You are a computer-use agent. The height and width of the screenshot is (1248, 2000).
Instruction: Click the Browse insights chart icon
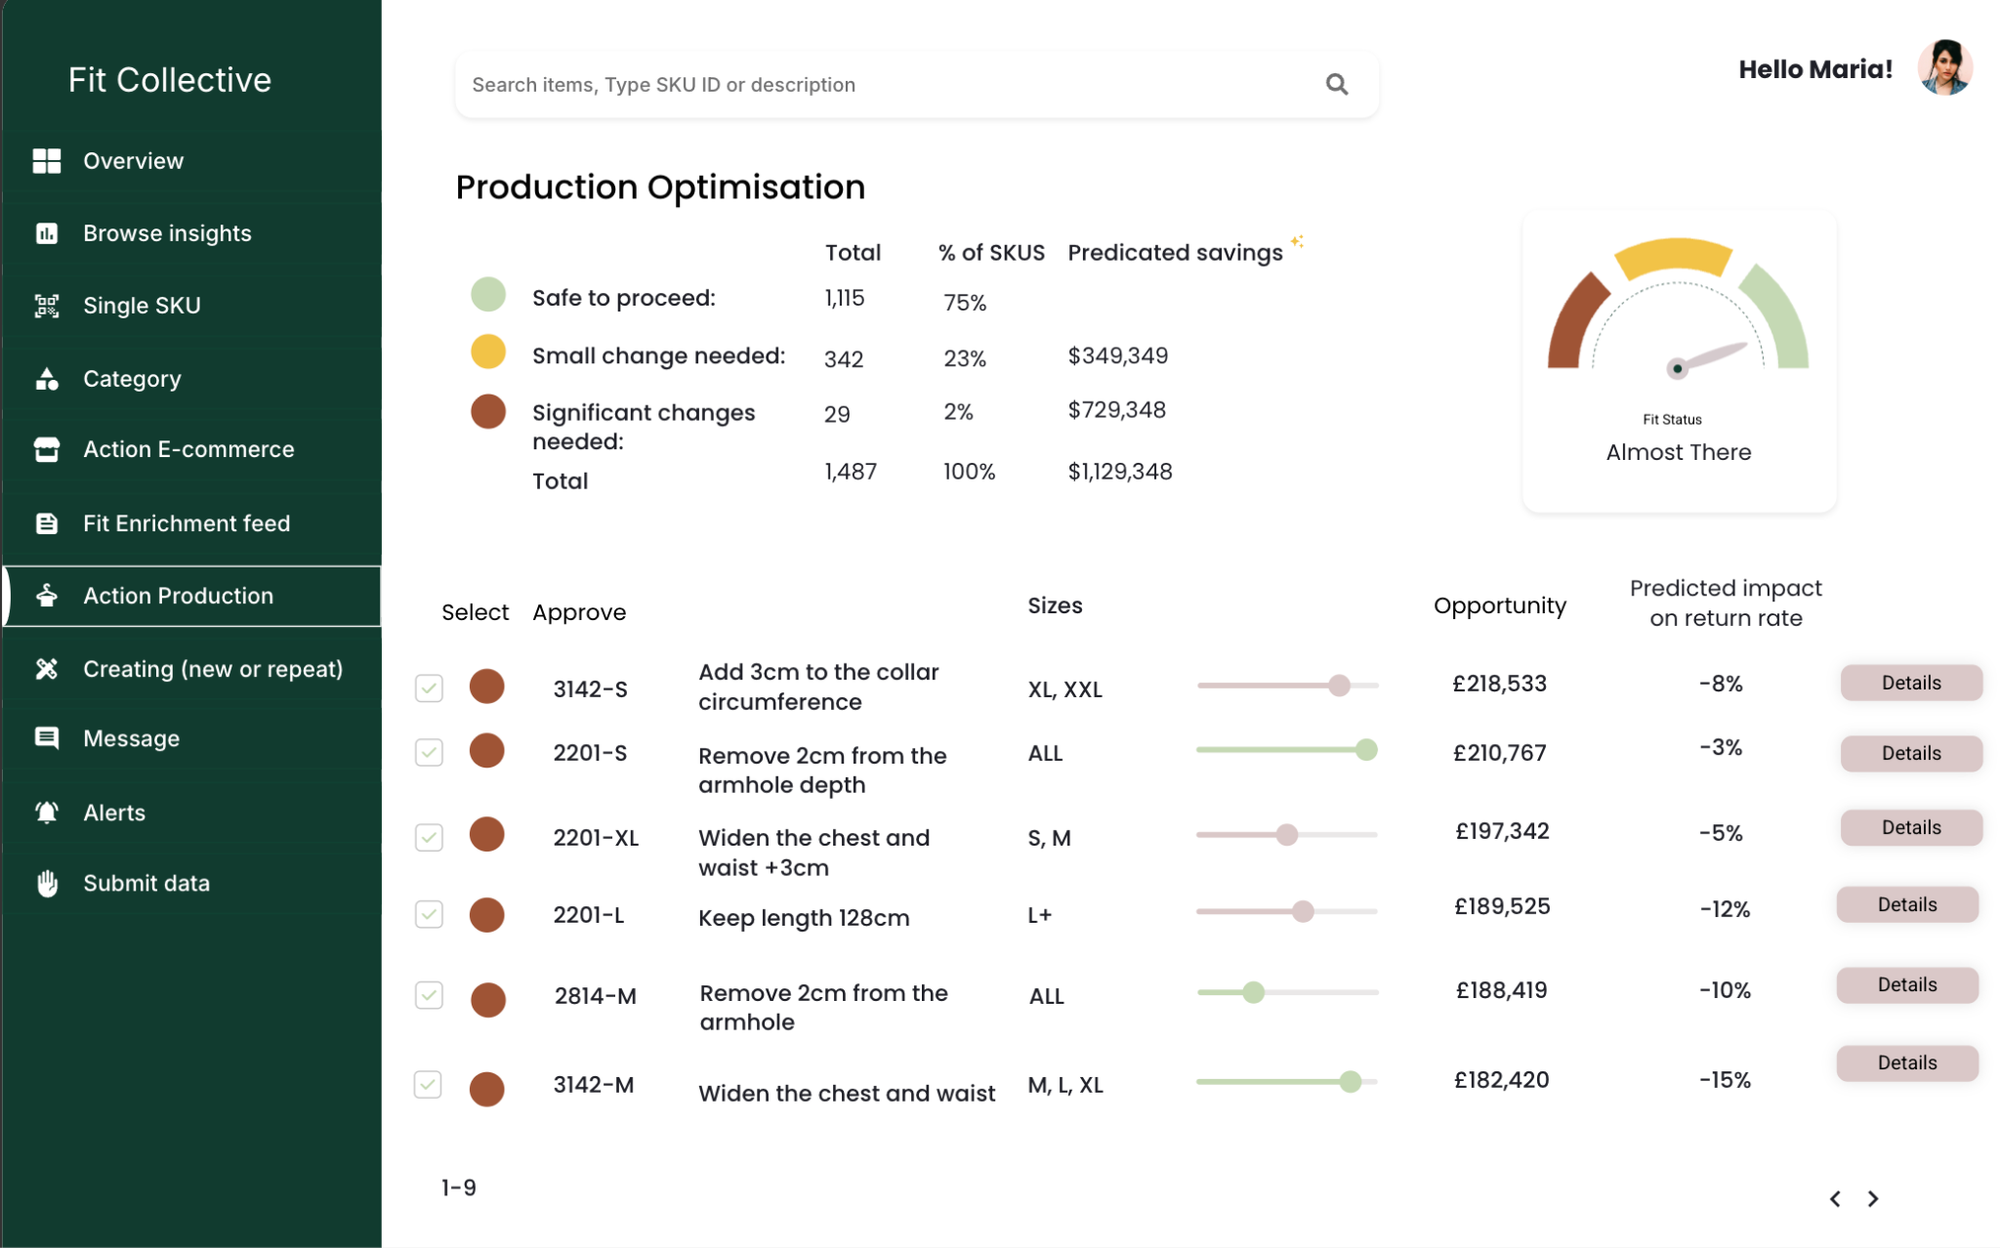47,233
